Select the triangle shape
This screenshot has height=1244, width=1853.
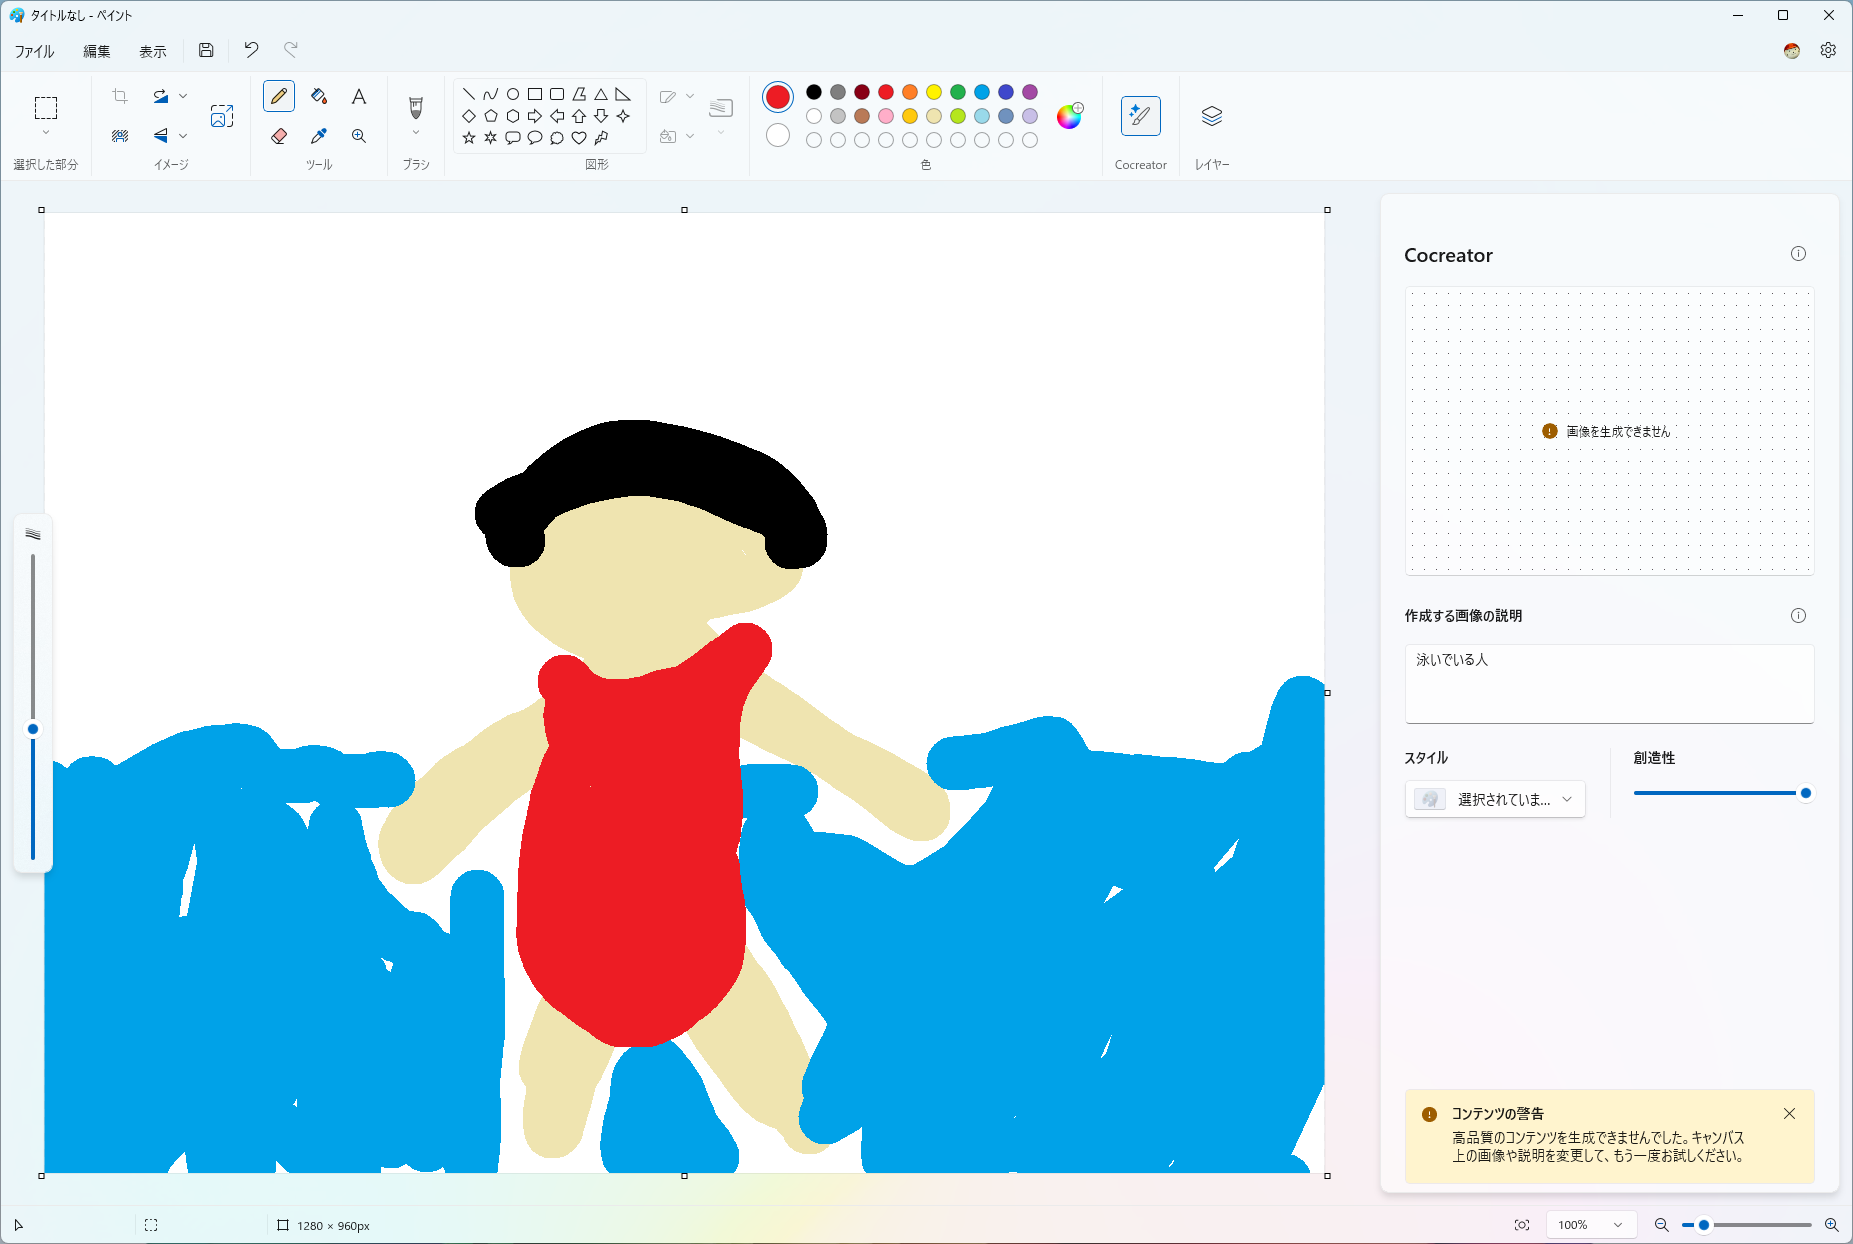point(601,94)
